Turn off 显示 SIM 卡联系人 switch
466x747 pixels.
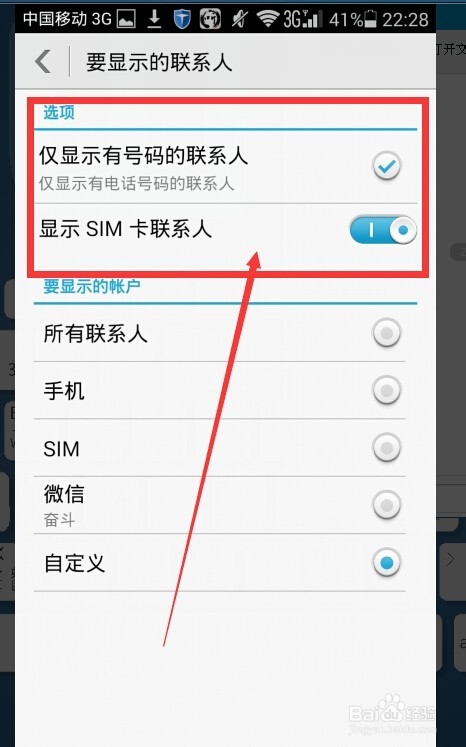383,230
